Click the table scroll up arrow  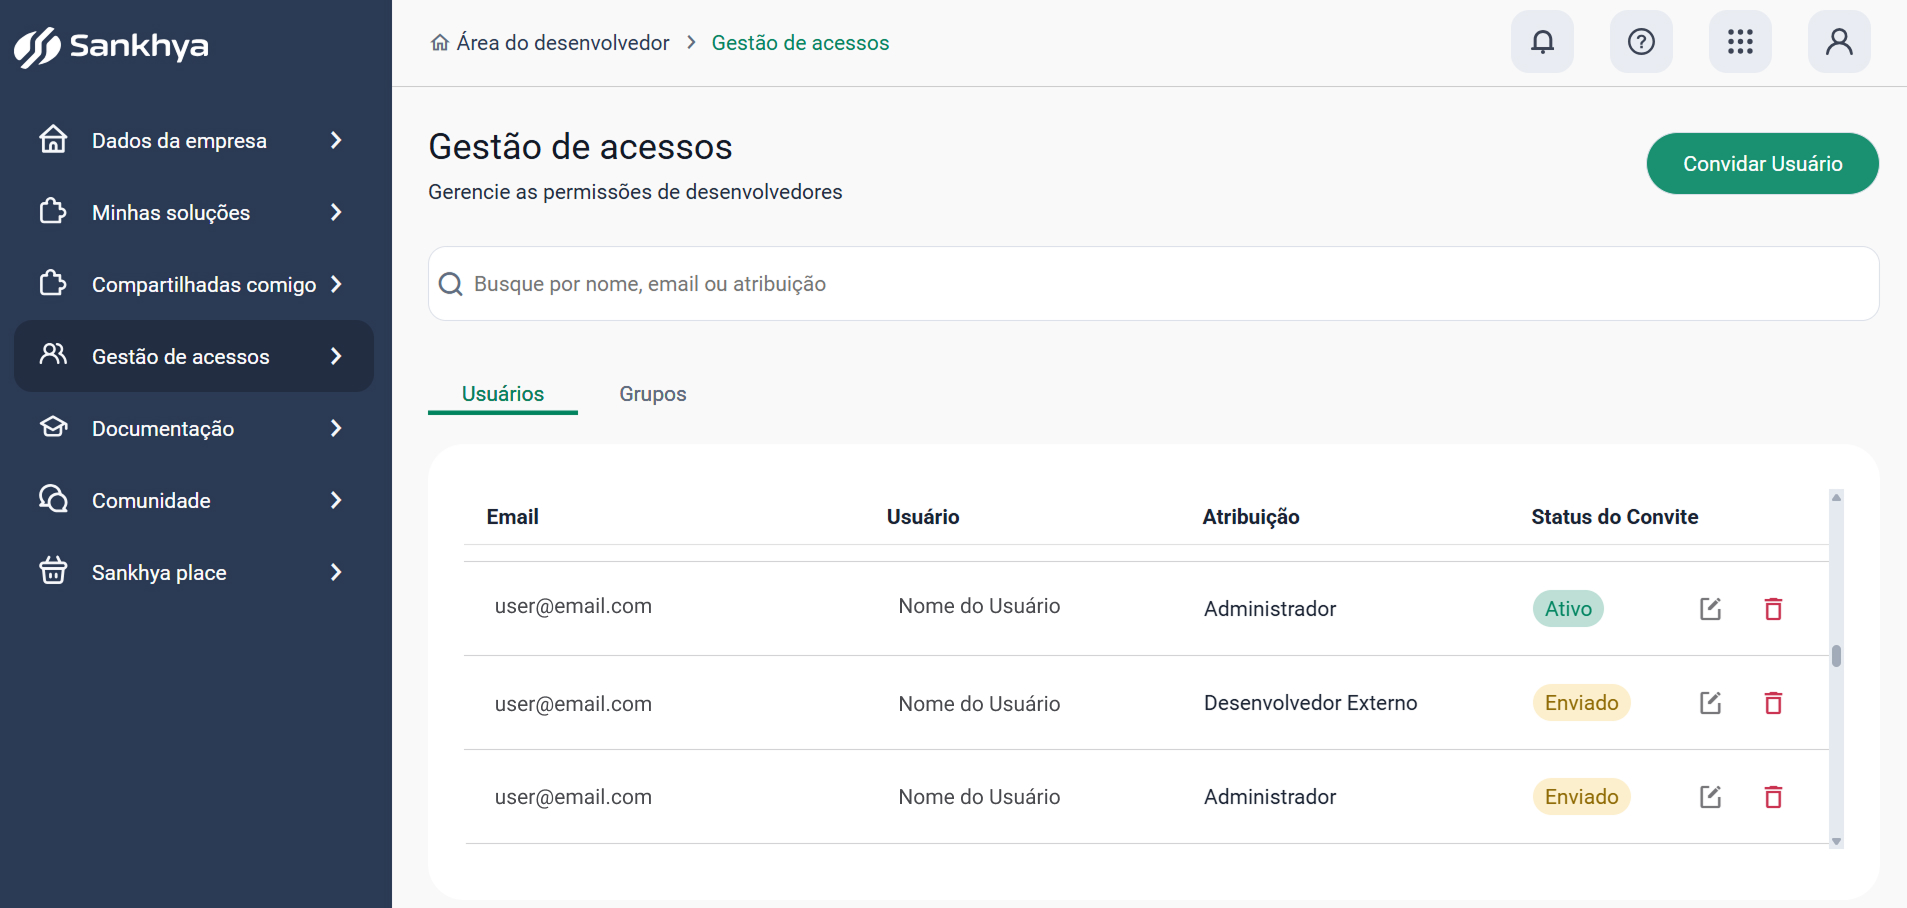point(1836,497)
